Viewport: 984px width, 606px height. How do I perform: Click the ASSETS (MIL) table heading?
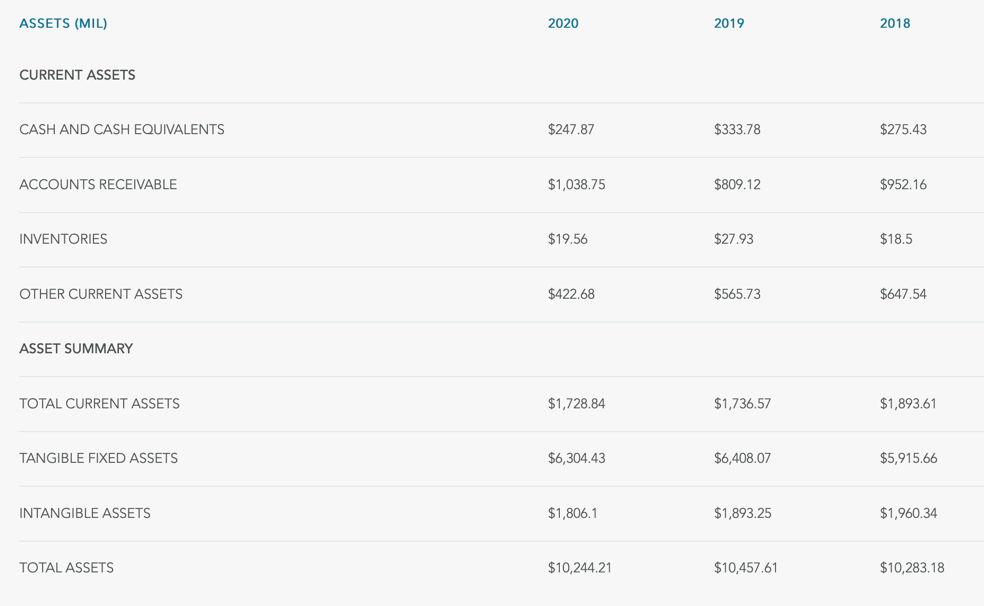[x=63, y=23]
